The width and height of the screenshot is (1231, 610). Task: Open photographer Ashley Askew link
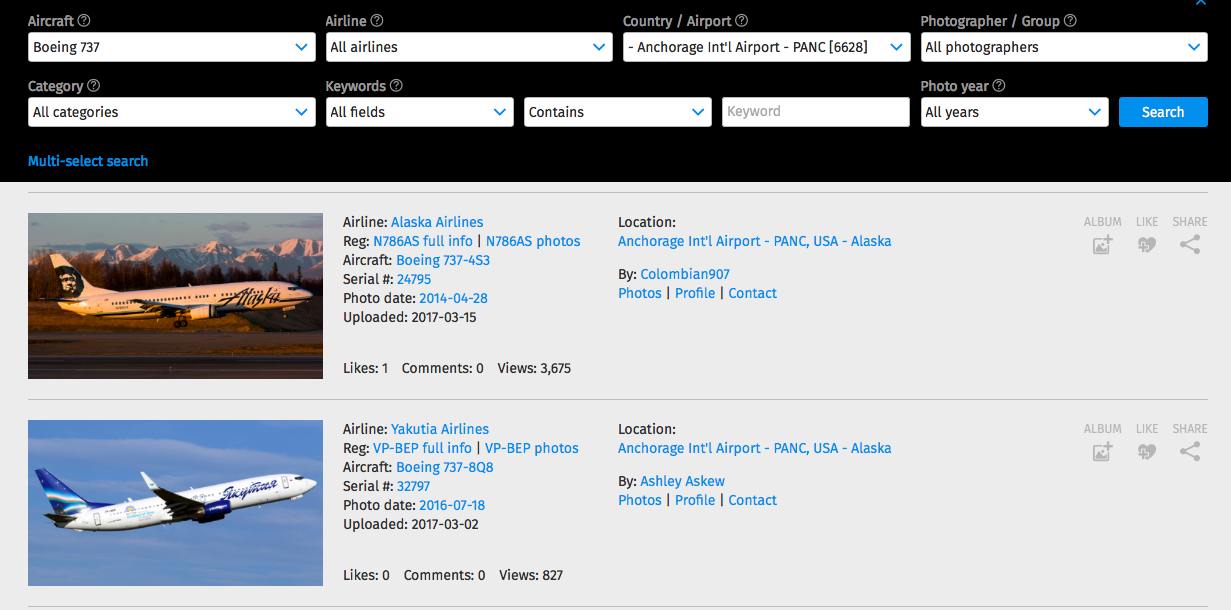[683, 481]
